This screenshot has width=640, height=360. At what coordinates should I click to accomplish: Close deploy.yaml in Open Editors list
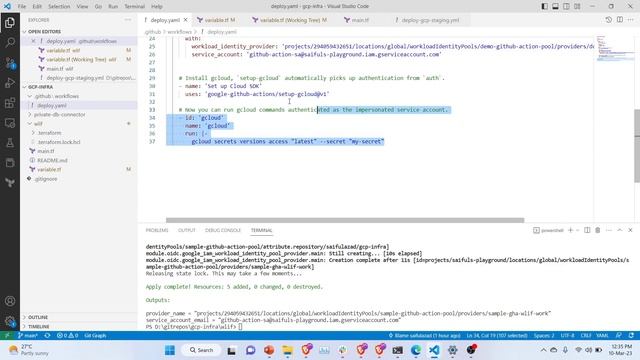[33, 41]
